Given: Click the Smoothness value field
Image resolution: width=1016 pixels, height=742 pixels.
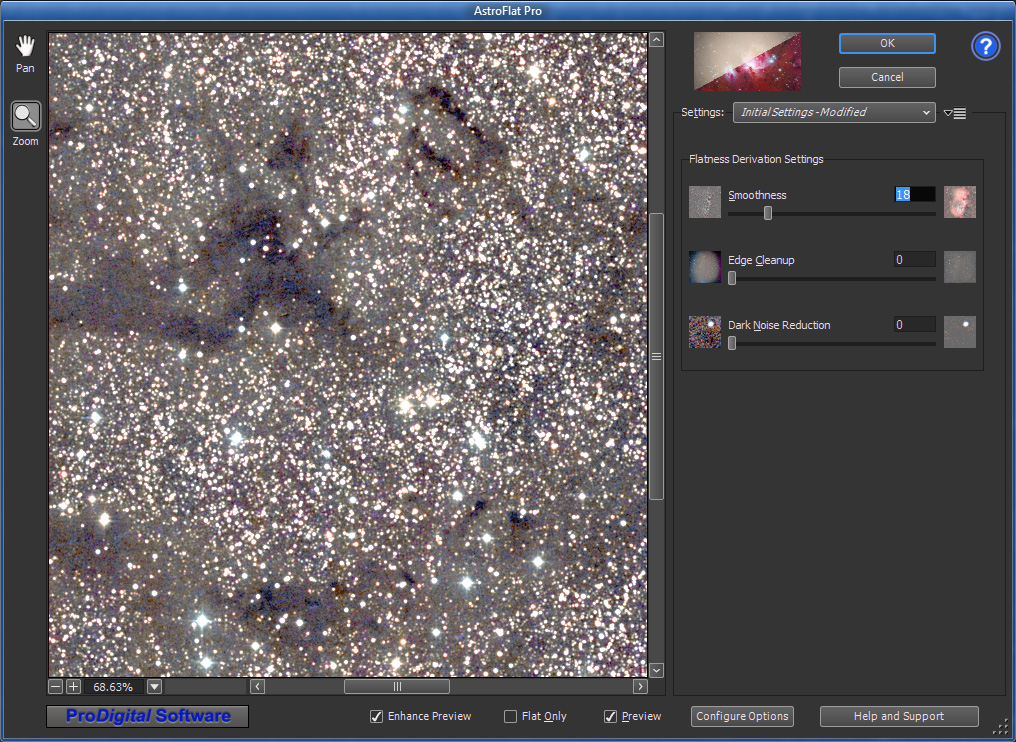Looking at the screenshot, I should 914,194.
